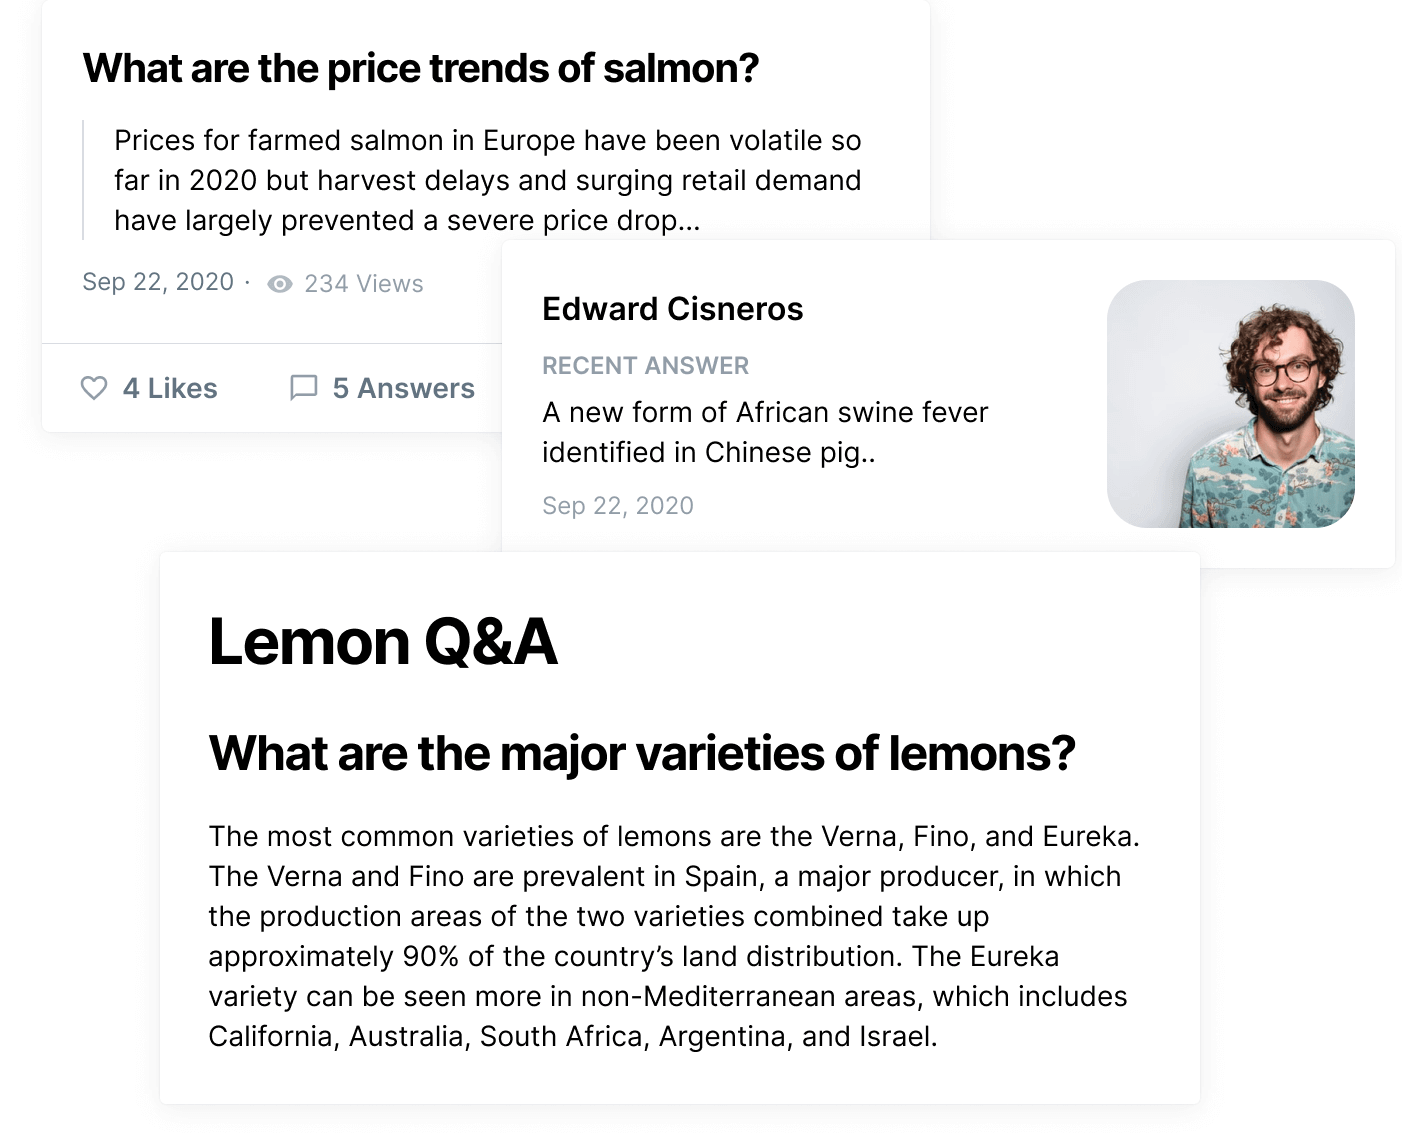Image resolution: width=1402 pixels, height=1136 pixels.
Task: Select the Edward Cisneros name
Action: 672,309
